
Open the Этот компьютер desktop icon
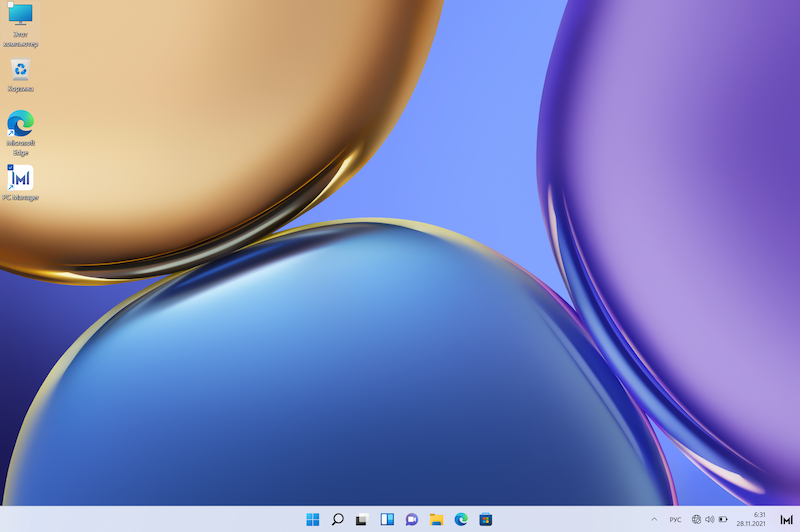pos(20,24)
